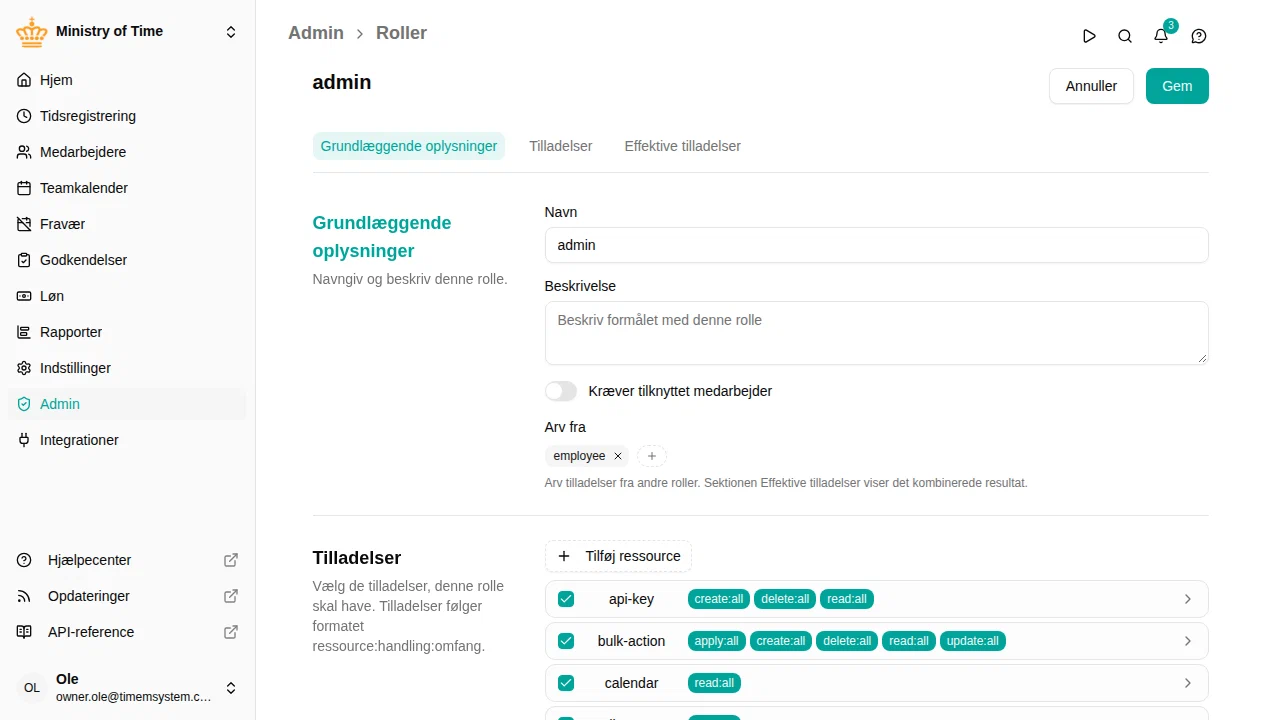
Task: Expand the bulk-action permission row chevron
Action: 1188,641
